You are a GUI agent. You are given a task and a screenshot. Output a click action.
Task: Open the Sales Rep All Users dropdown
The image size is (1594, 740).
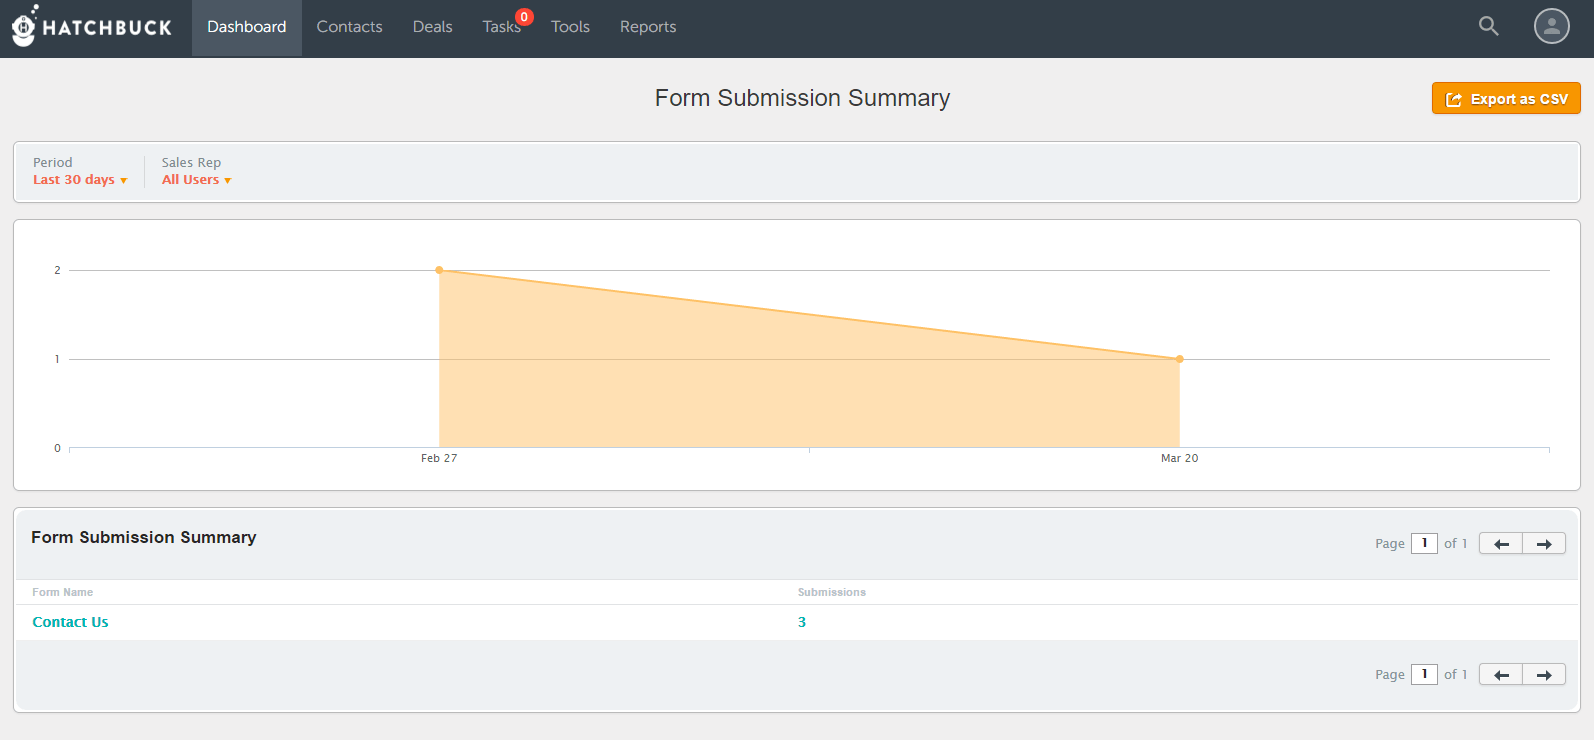point(196,180)
